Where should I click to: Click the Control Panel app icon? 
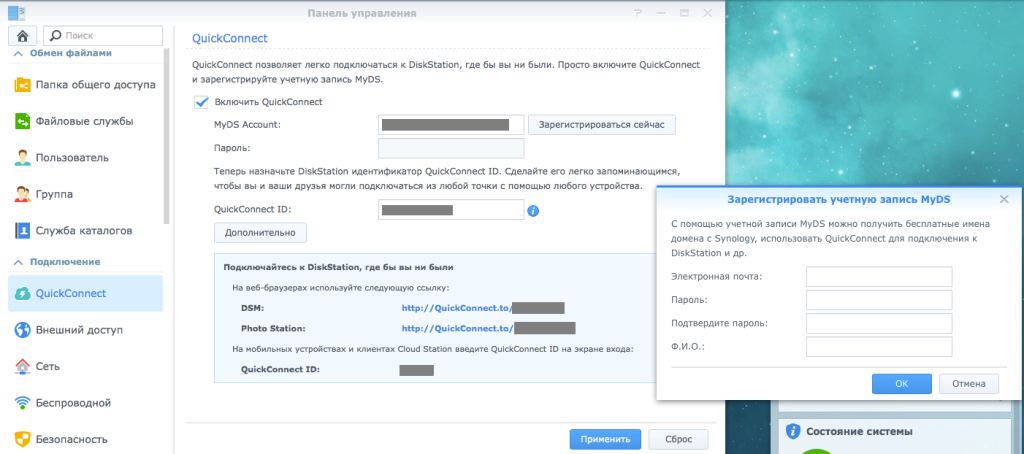click(16, 13)
